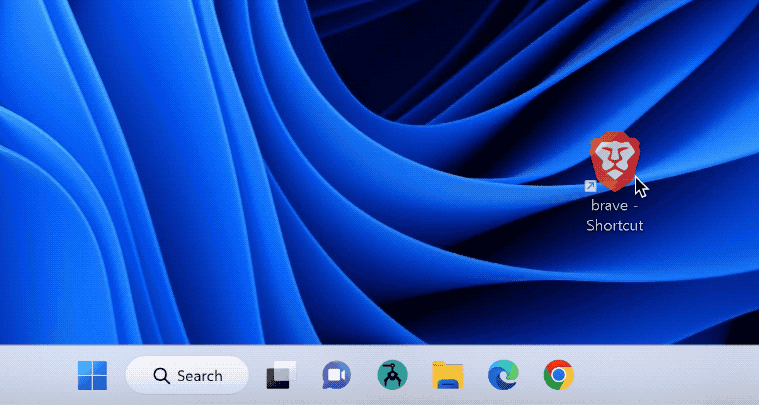Select the brave Shortcut desktop icon

(x=614, y=162)
